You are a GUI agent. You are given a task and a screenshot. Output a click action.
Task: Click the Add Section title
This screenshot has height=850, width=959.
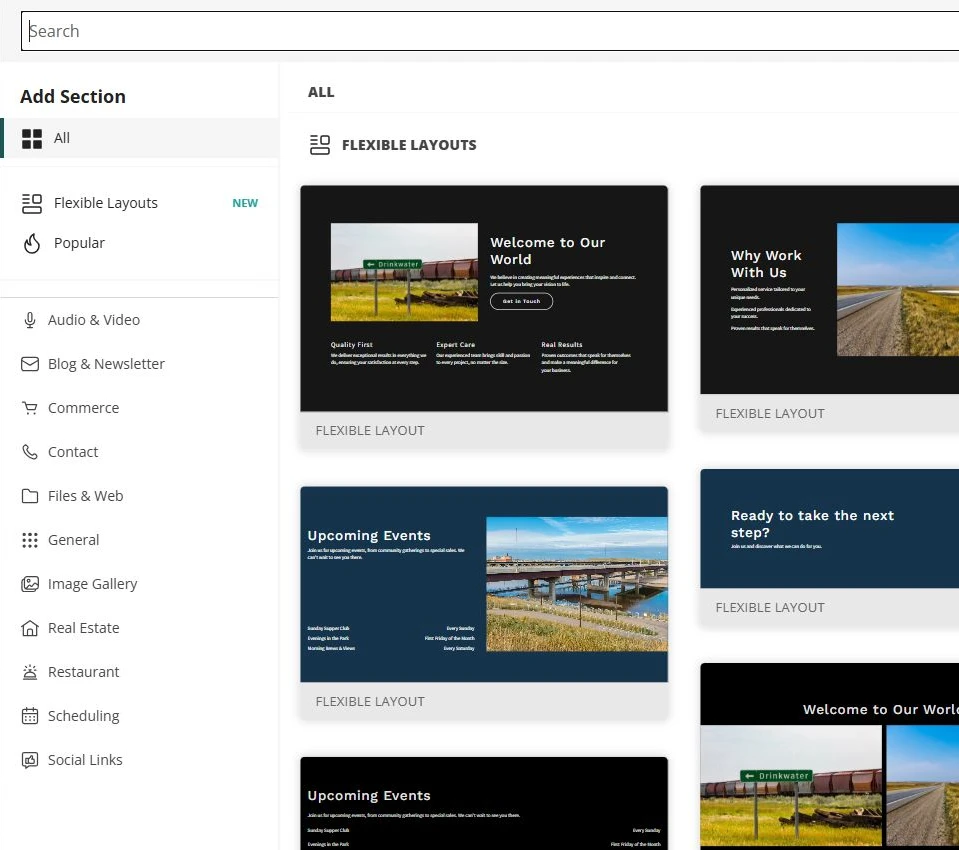(73, 97)
